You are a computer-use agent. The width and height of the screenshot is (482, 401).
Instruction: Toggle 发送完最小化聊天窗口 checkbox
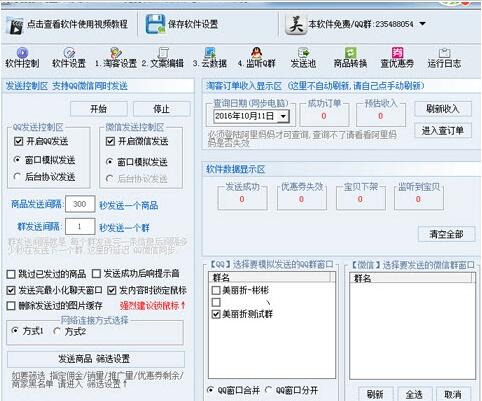11,290
